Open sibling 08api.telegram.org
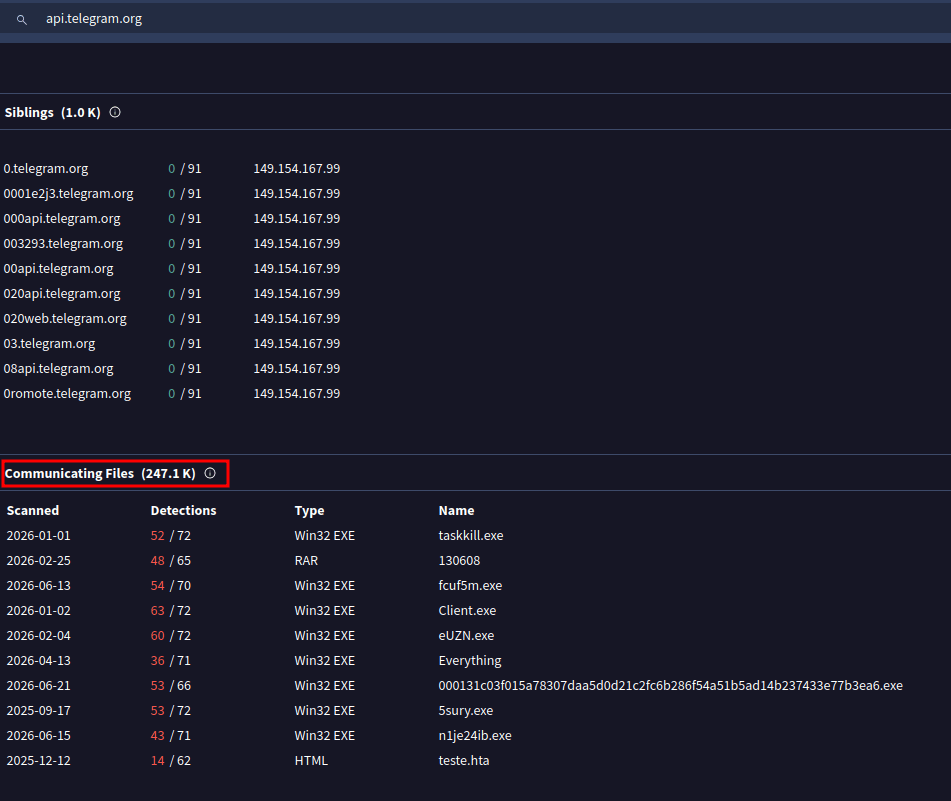The width and height of the screenshot is (951, 801). click(58, 368)
